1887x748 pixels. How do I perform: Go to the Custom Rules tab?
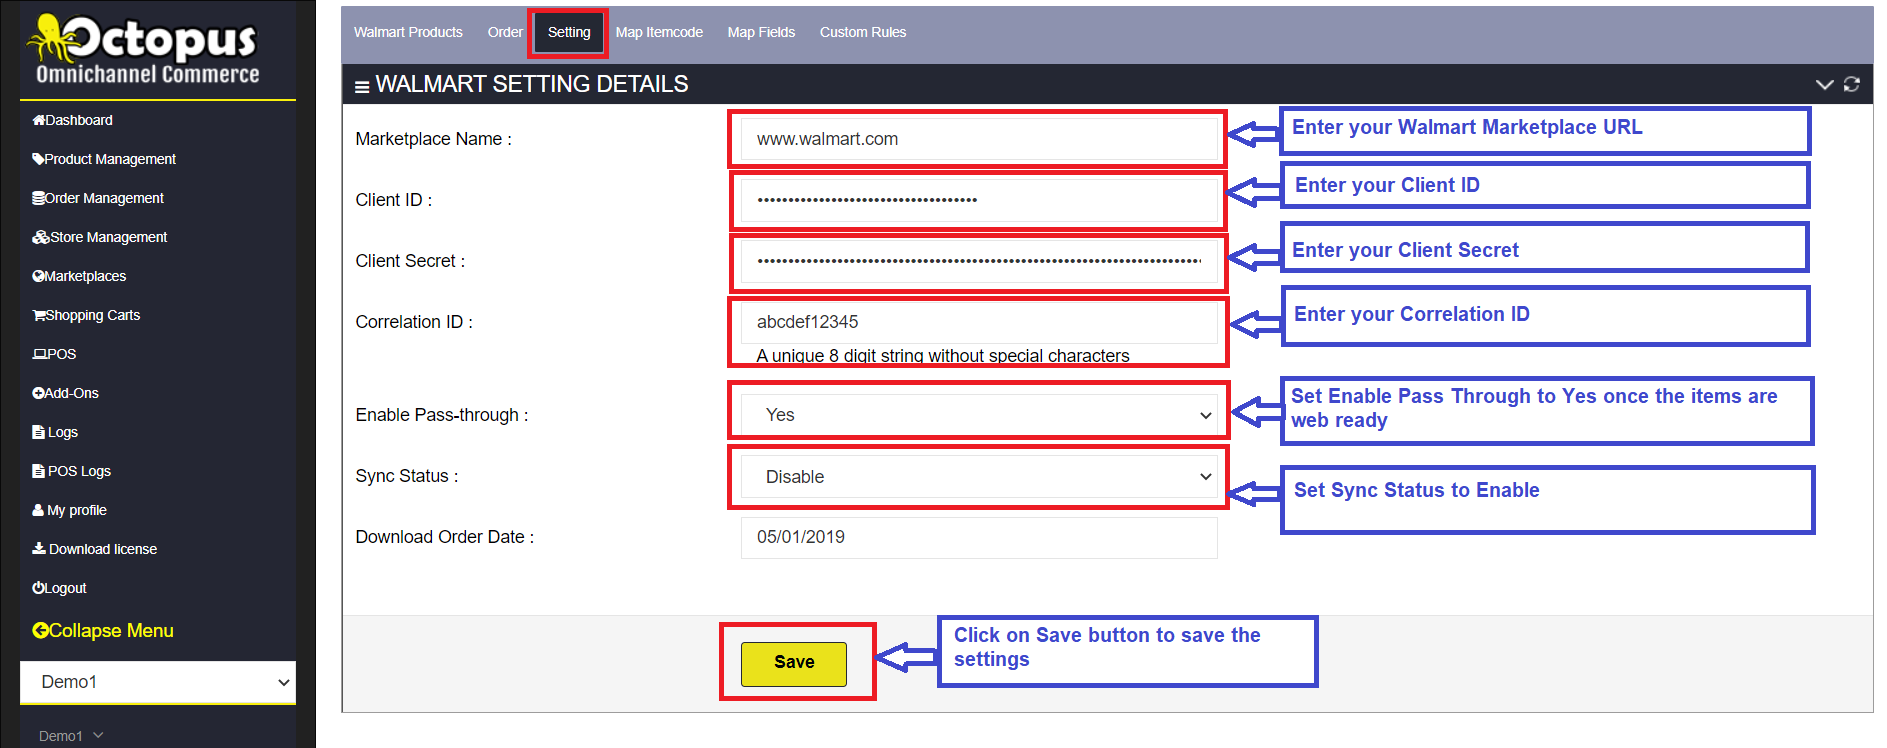point(863,33)
